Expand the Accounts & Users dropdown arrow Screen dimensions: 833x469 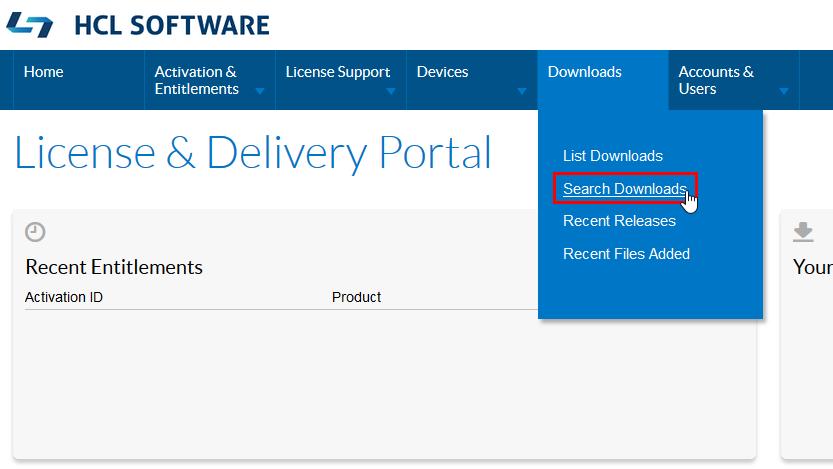point(784,91)
